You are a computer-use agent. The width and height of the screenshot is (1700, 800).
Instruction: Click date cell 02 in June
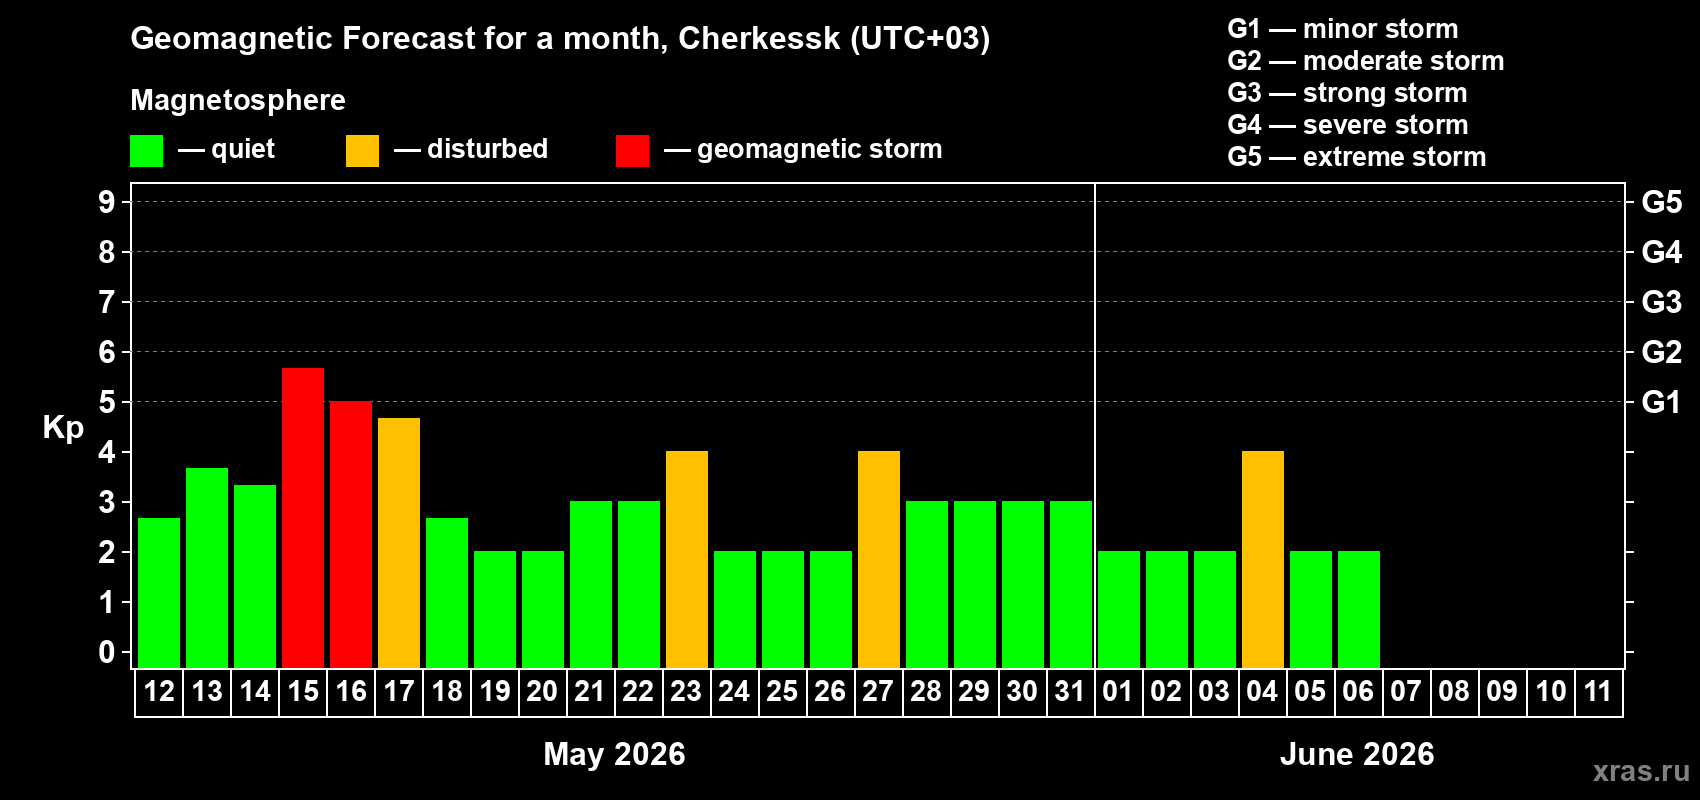pyautogui.click(x=1167, y=692)
